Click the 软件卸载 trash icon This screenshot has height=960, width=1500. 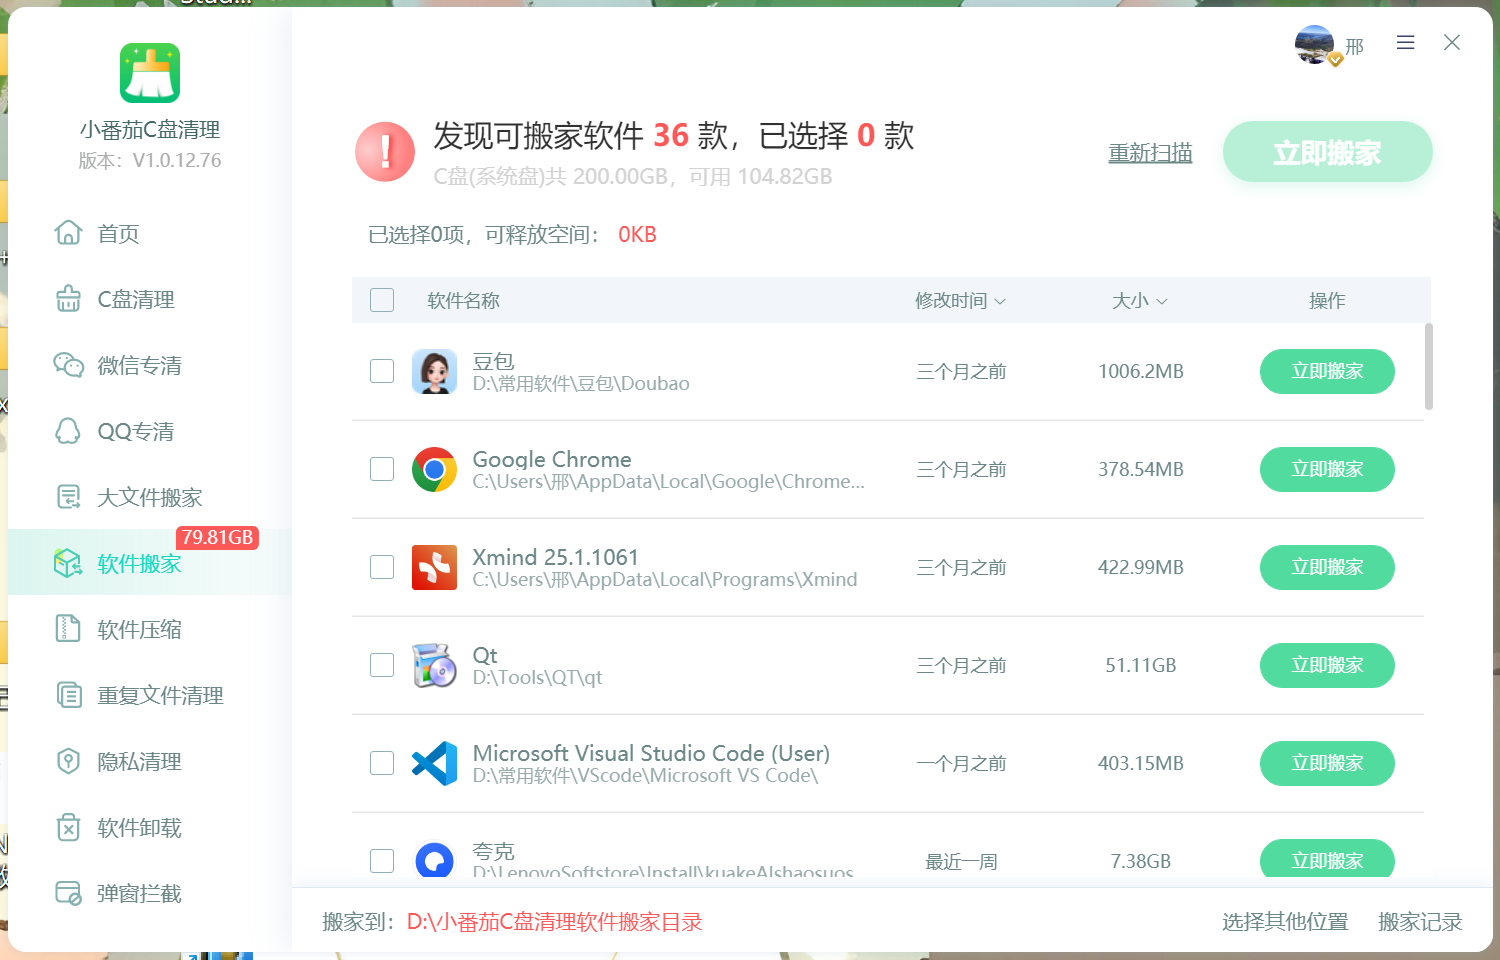pyautogui.click(x=68, y=827)
